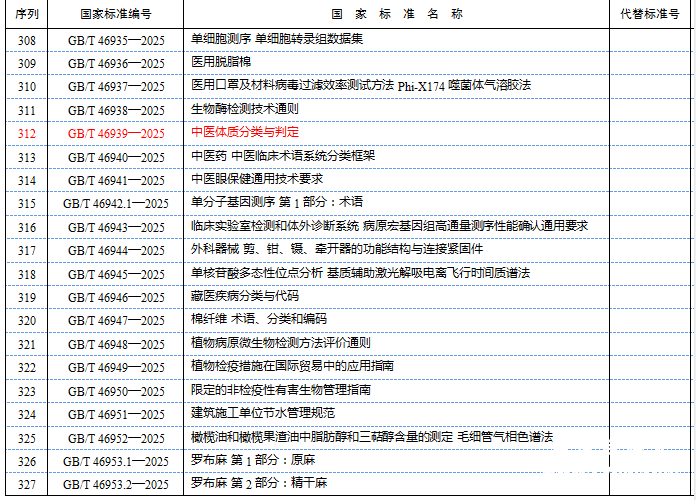Image resolution: width=696 pixels, height=500 pixels.
Task: Click standard number GB/T 46953.2—2025
Action: 116,484
